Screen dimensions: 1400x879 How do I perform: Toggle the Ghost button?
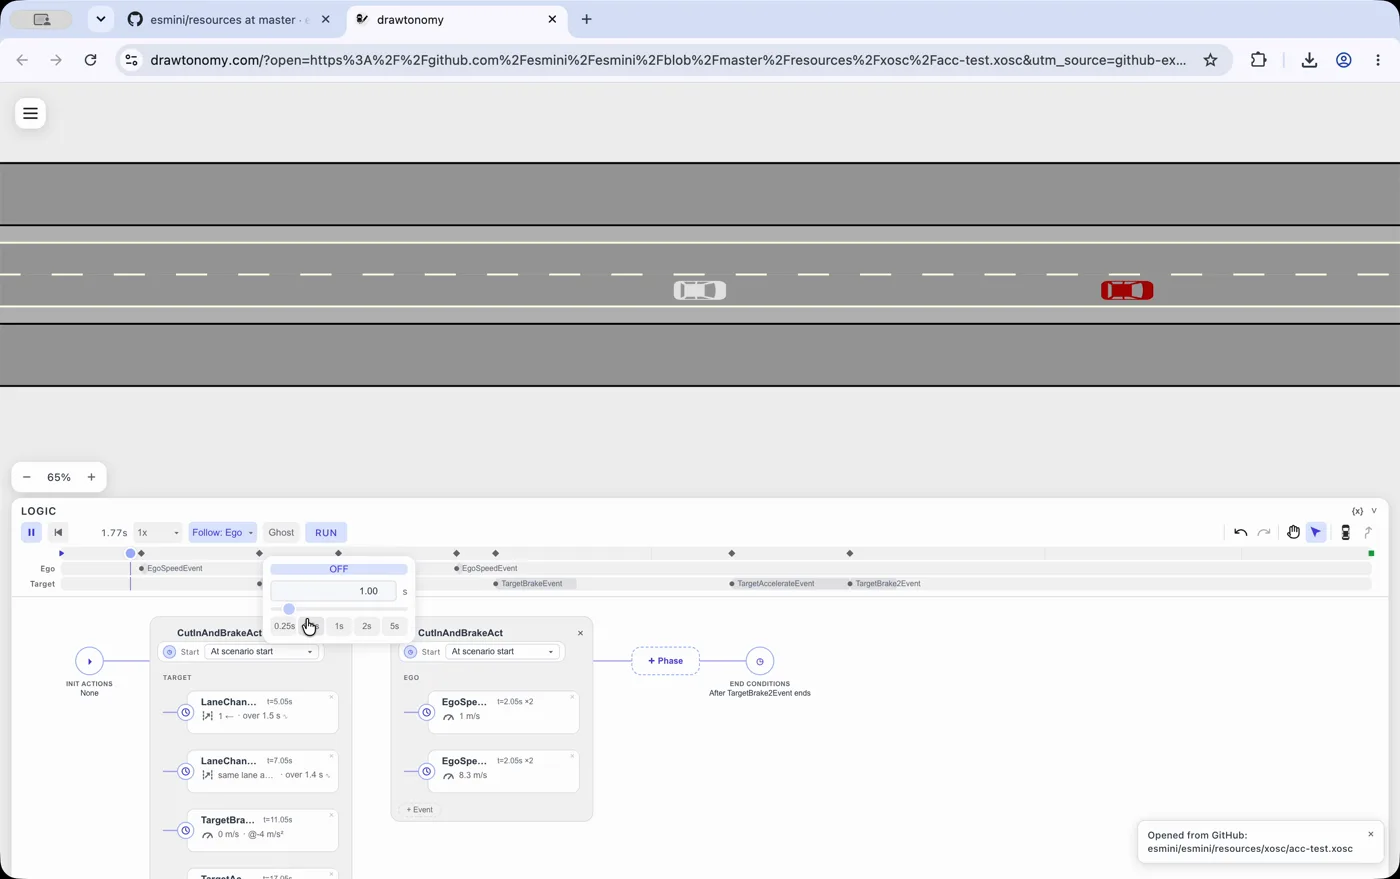[x=281, y=533]
